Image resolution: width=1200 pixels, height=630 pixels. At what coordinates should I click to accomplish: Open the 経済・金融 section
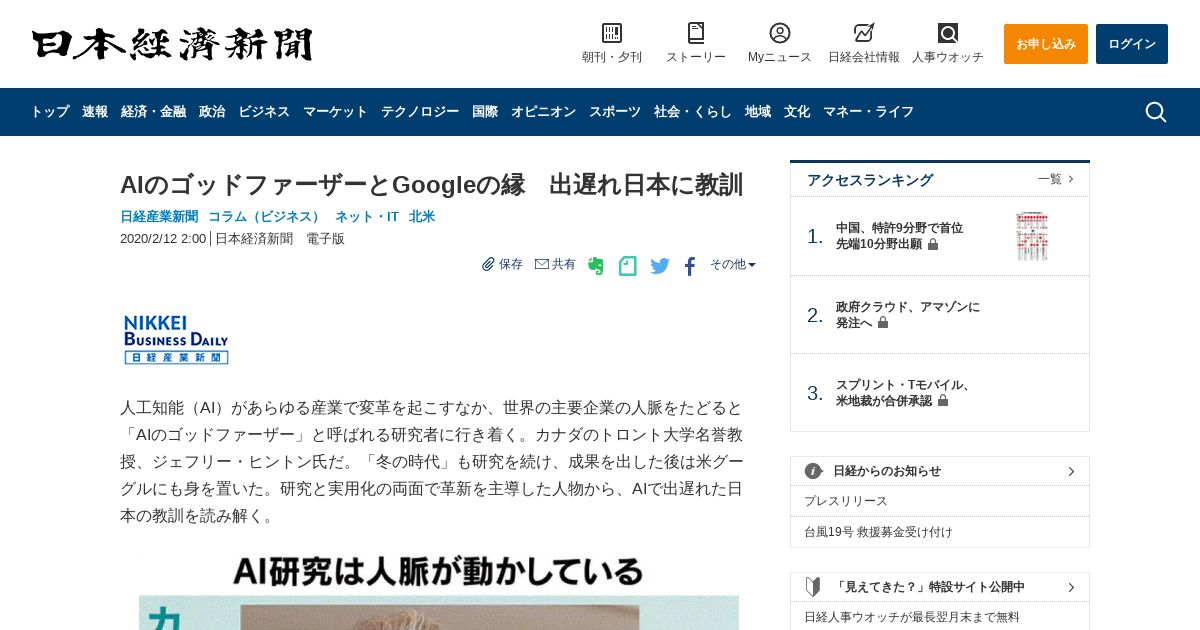point(153,112)
